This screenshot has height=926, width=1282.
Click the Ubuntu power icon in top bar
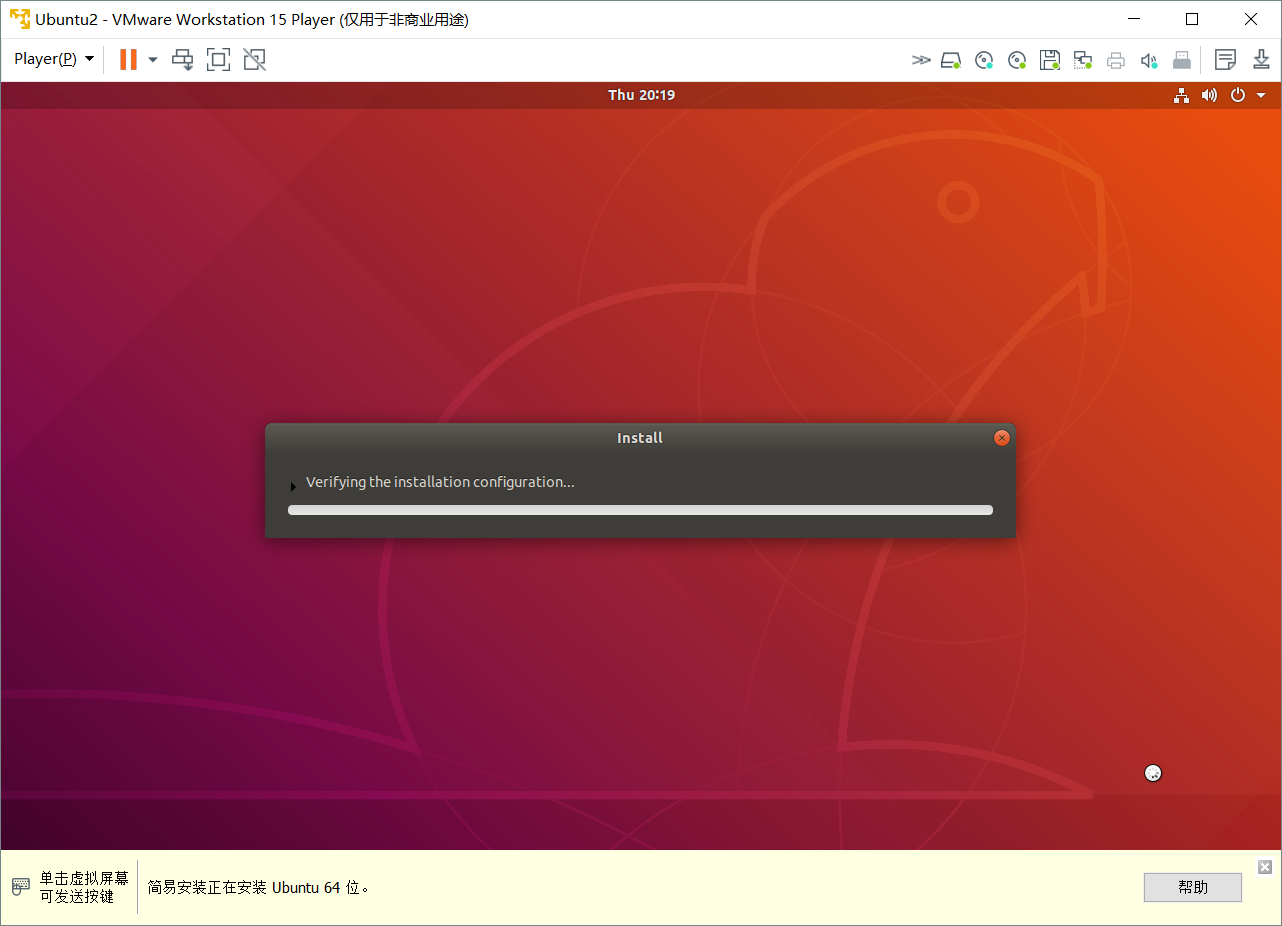click(1238, 95)
